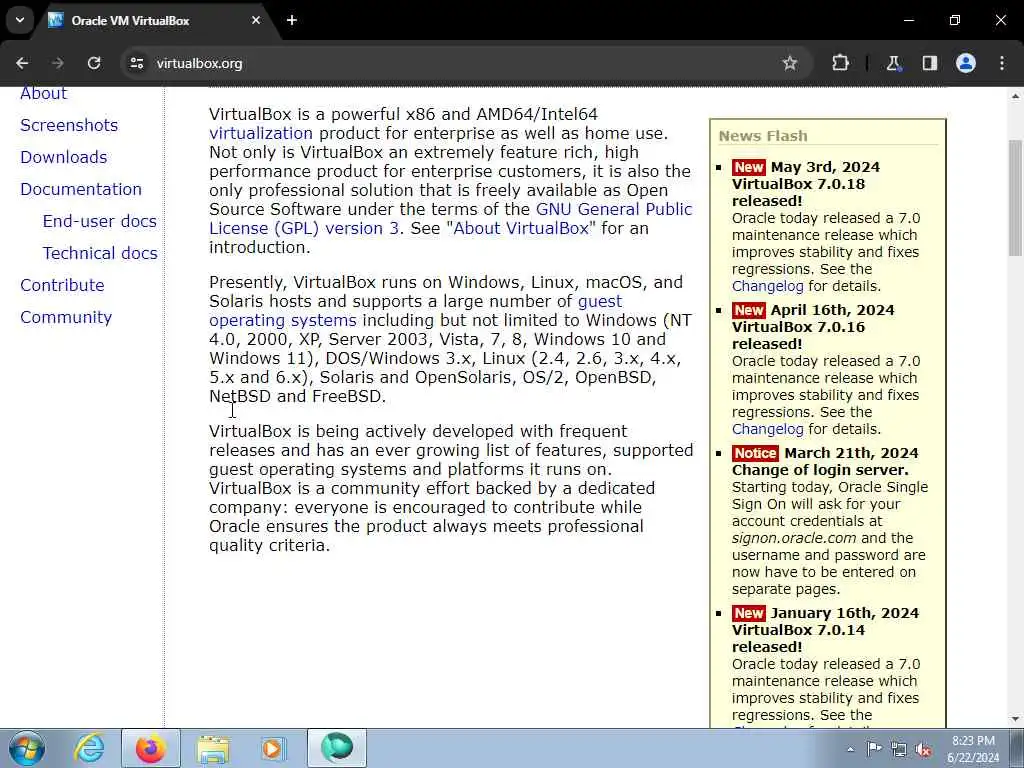Image resolution: width=1024 pixels, height=768 pixels.
Task: Open Windows Explorer folder on taskbar
Action: click(213, 748)
